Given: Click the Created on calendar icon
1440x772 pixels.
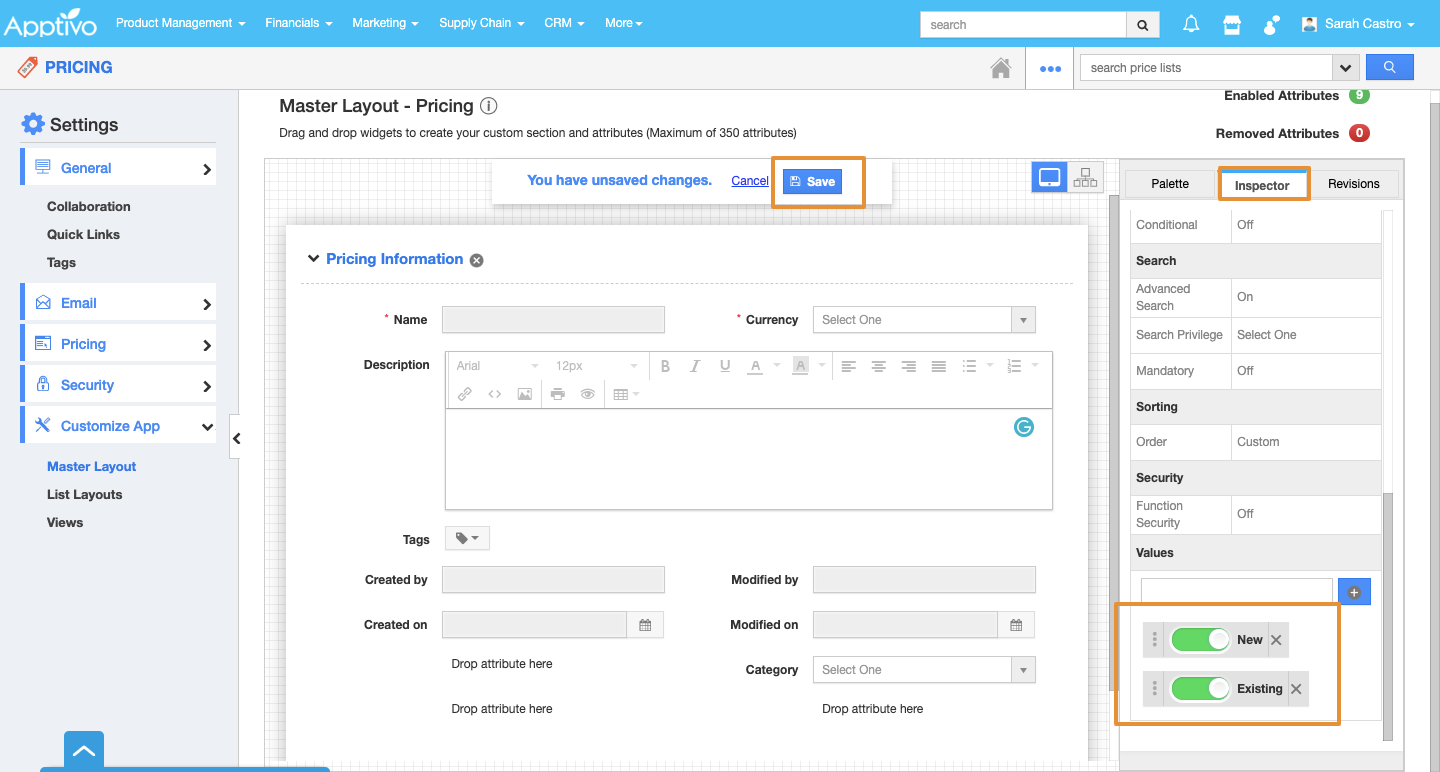Looking at the screenshot, I should (x=645, y=625).
